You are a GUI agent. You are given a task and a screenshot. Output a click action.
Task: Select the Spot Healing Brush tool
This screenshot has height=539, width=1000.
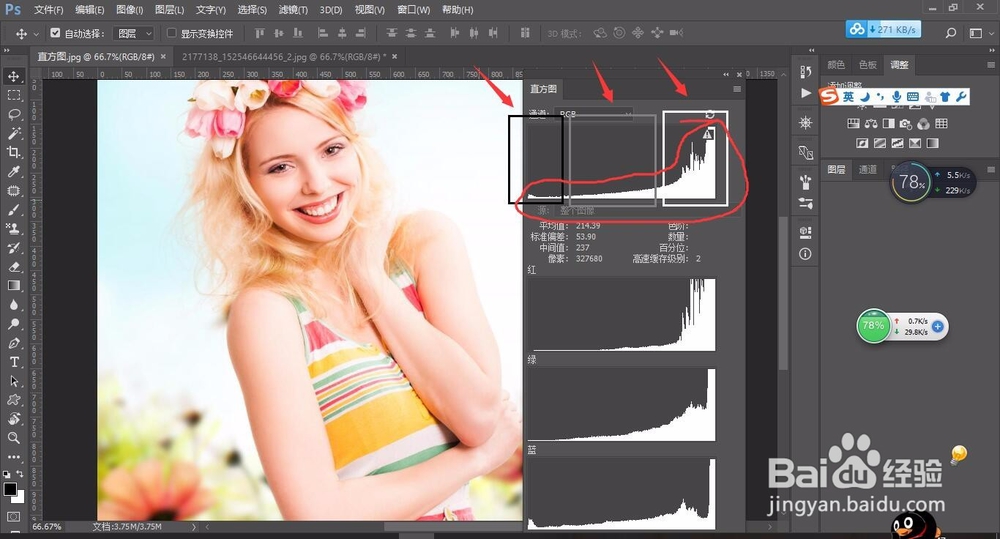[13, 191]
